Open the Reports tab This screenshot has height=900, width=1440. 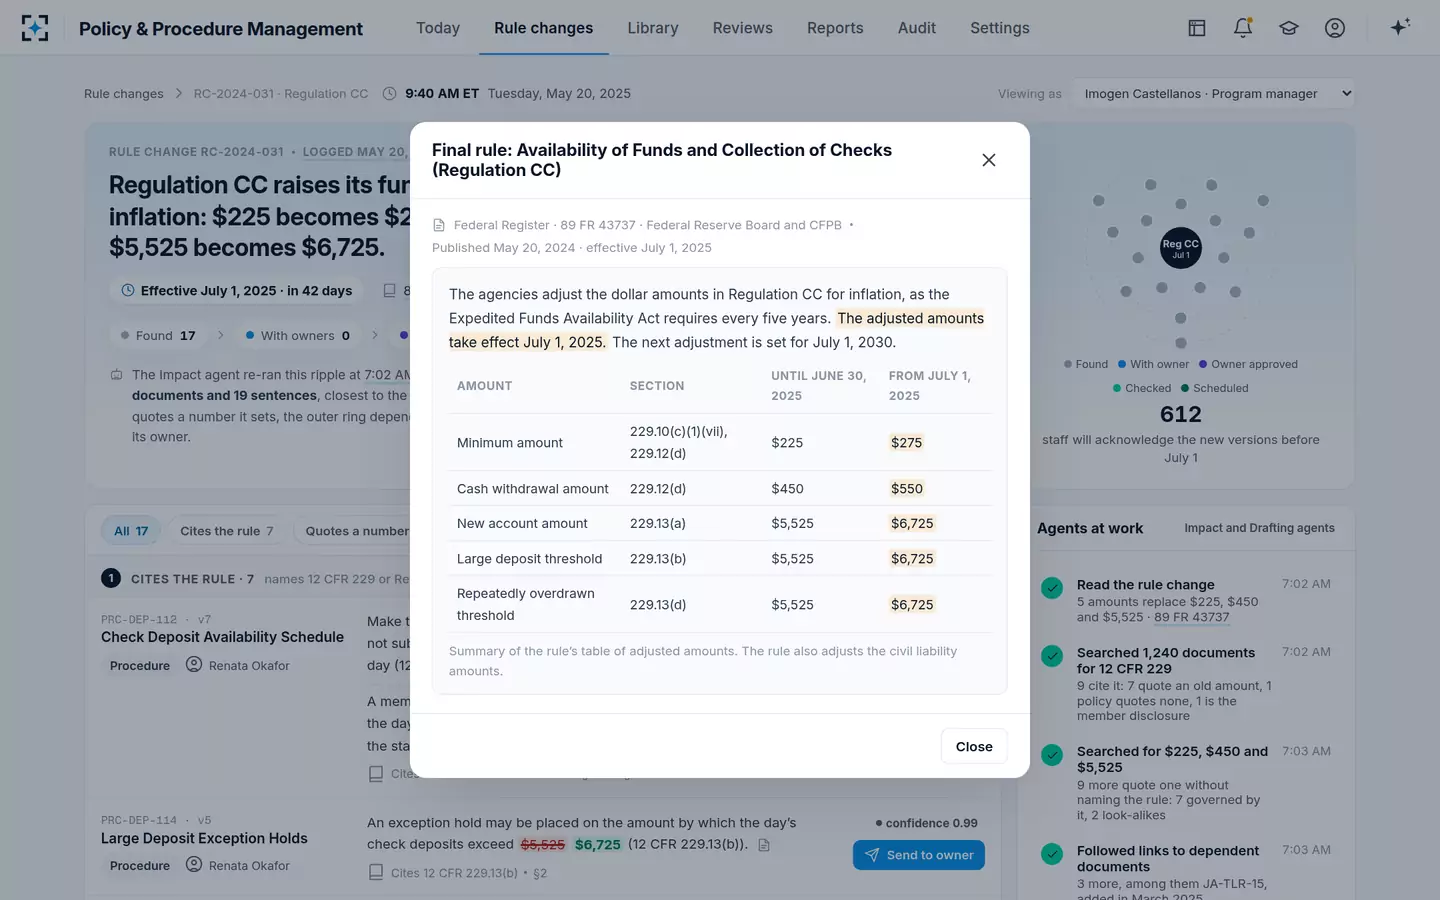(x=835, y=28)
